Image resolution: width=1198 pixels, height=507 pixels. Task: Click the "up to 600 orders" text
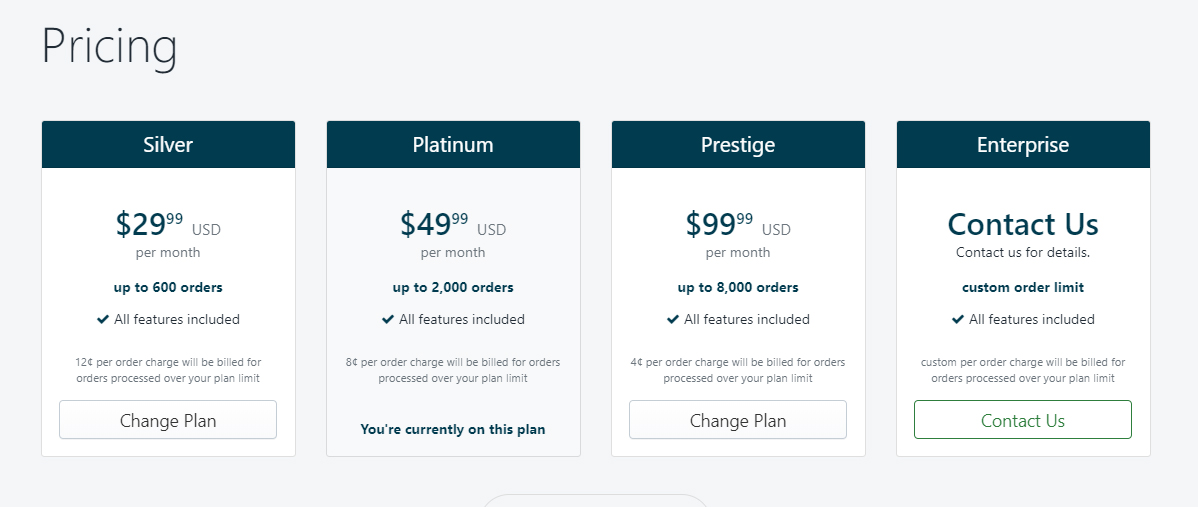(x=168, y=288)
